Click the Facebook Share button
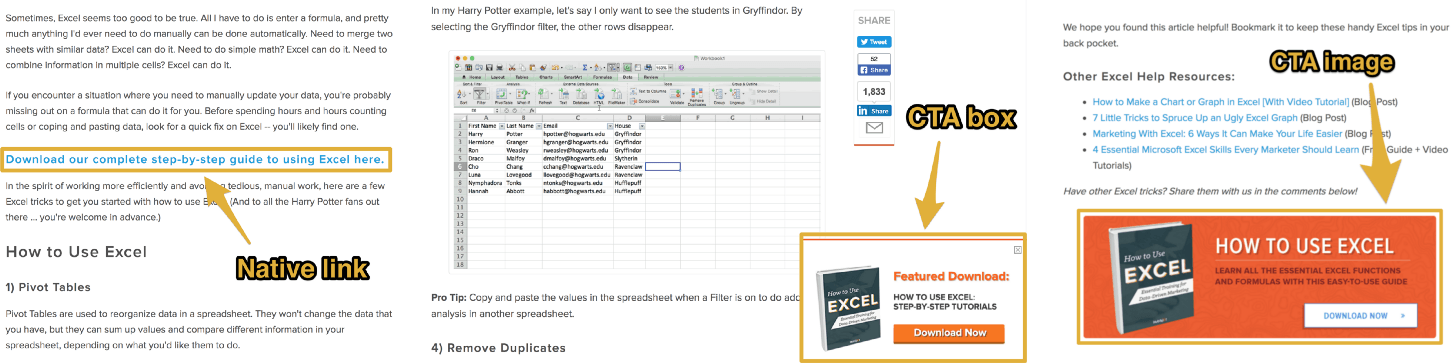The image size is (1454, 363). pyautogui.click(x=874, y=70)
